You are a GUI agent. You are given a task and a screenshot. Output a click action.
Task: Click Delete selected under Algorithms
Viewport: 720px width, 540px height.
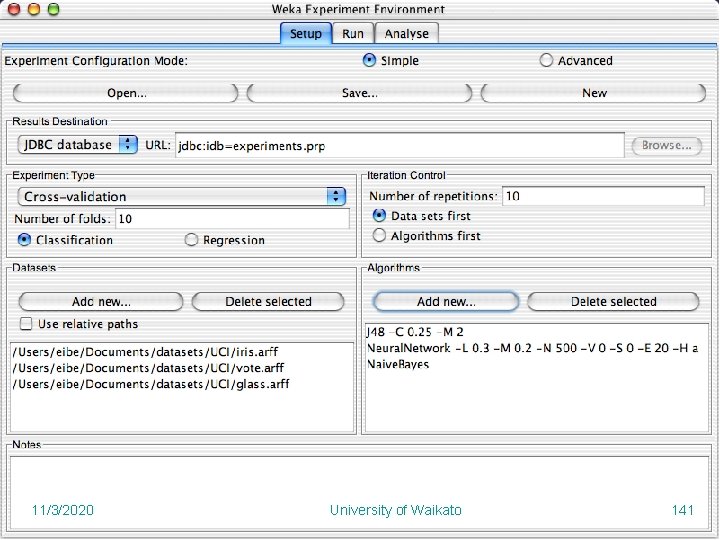pos(613,301)
